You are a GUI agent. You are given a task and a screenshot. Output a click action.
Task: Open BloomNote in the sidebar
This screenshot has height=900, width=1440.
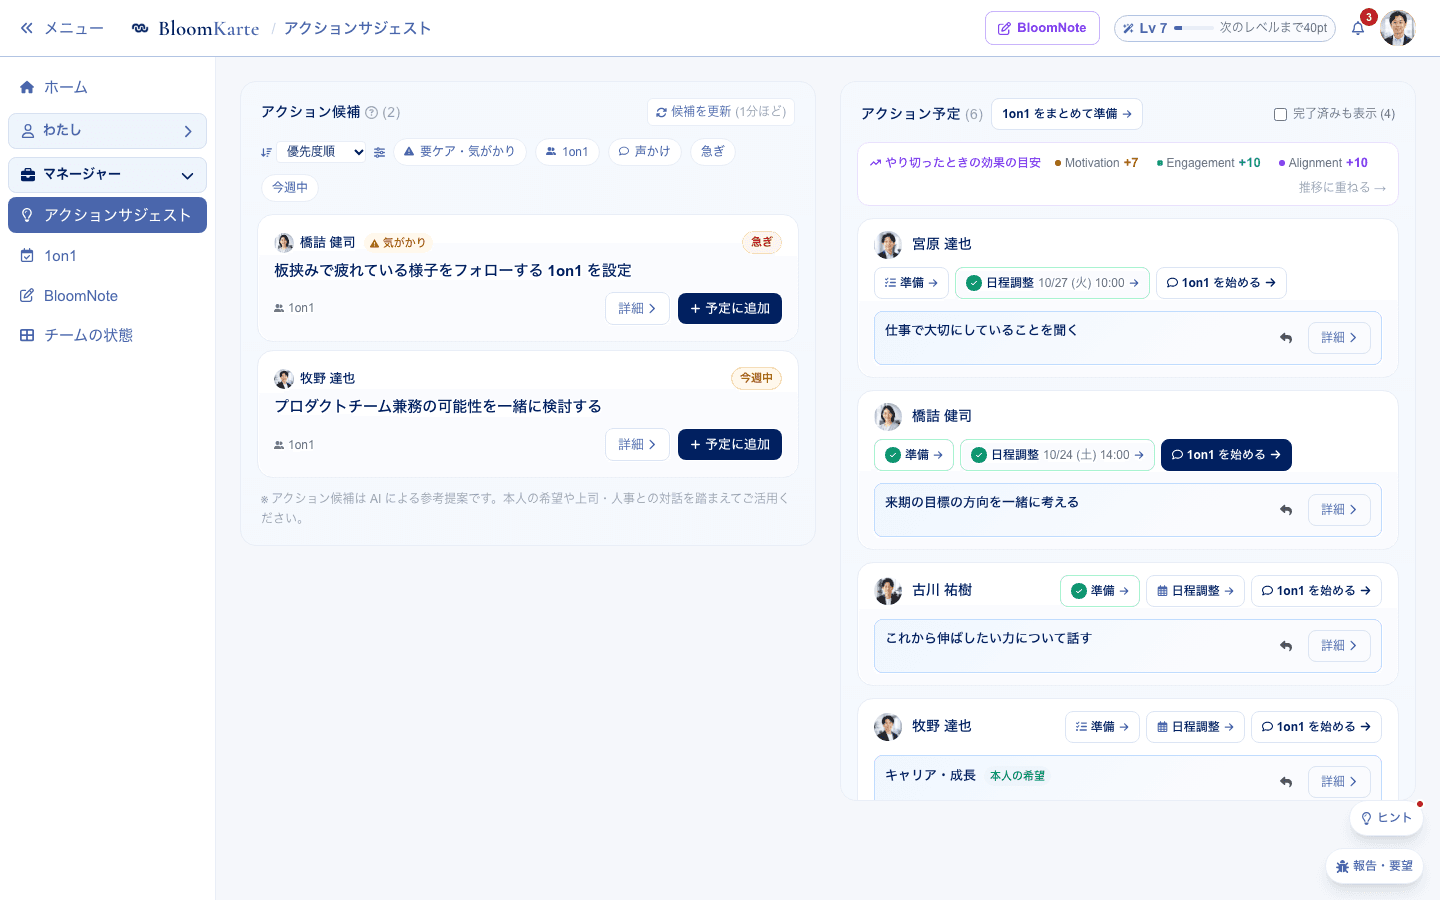point(107,296)
